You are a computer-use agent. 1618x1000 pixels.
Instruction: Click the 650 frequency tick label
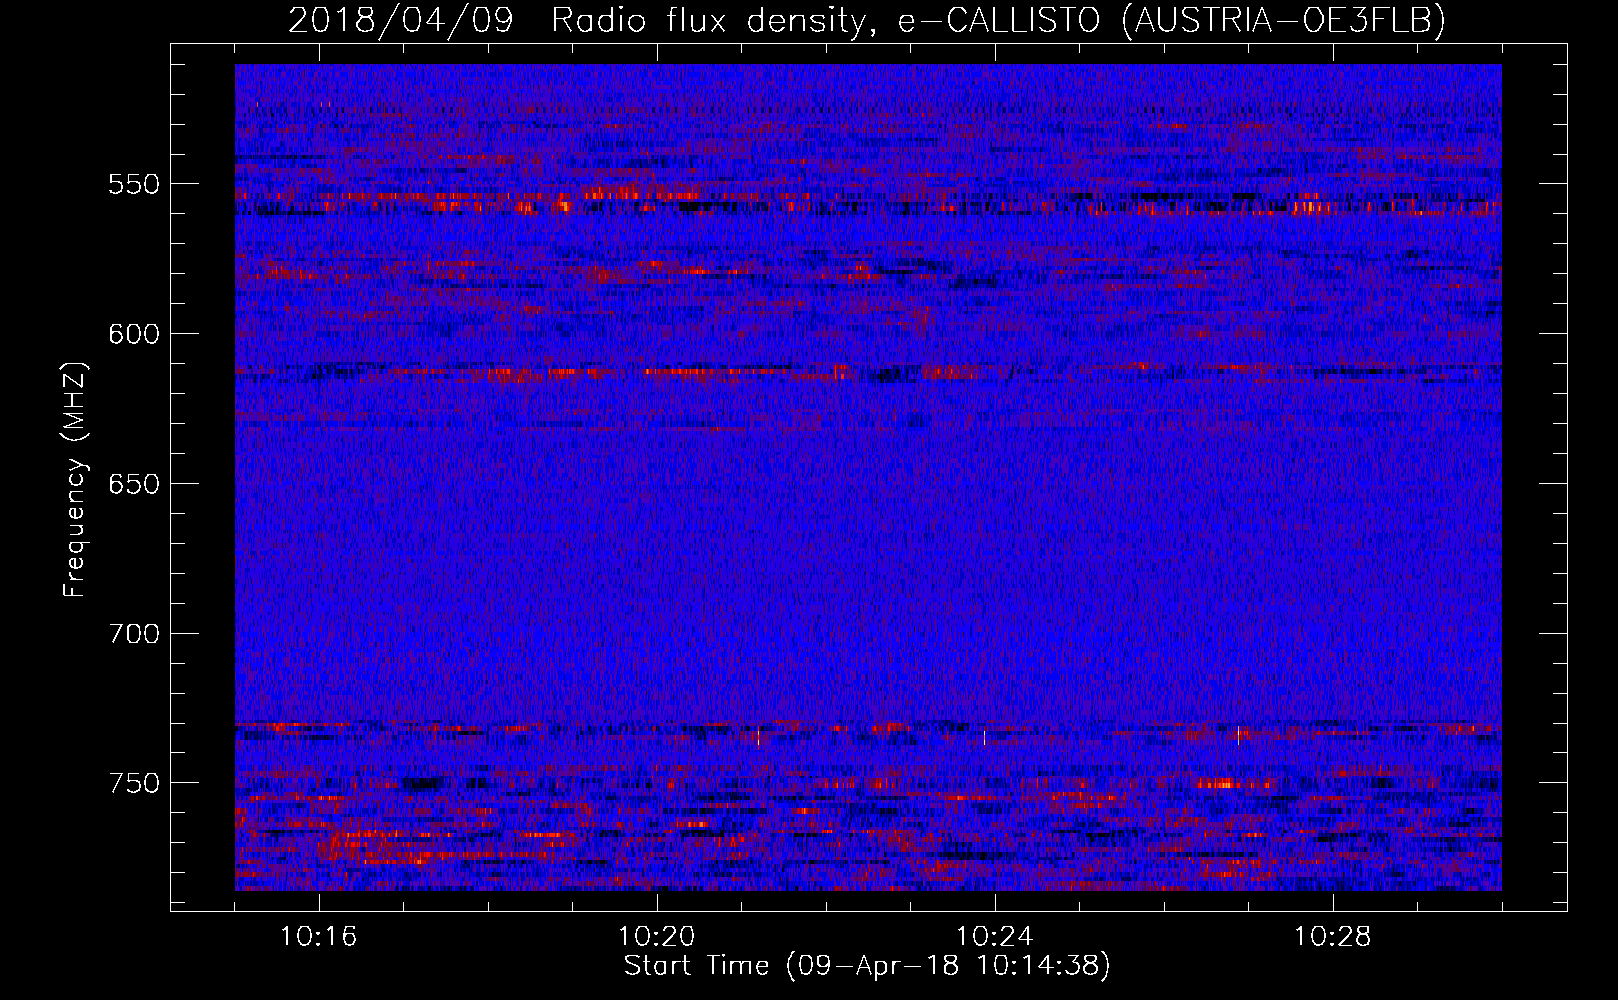pyautogui.click(x=134, y=484)
